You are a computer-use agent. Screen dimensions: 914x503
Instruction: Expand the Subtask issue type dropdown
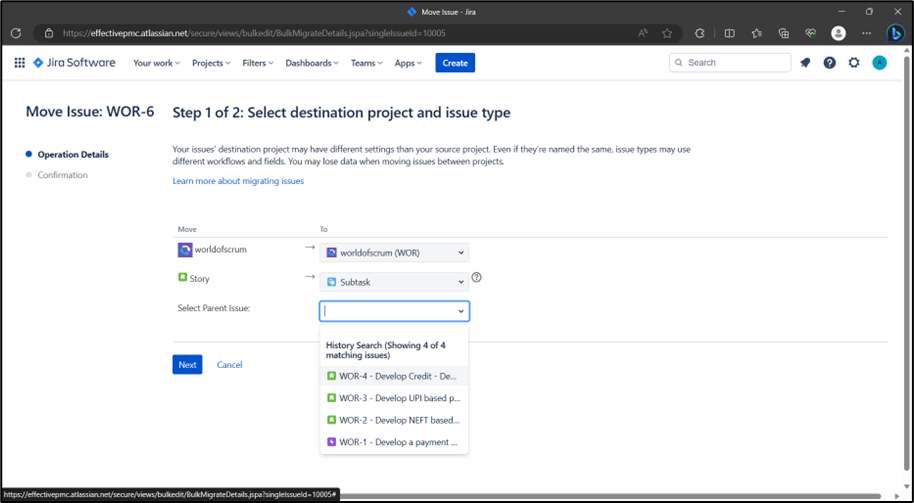click(x=395, y=282)
